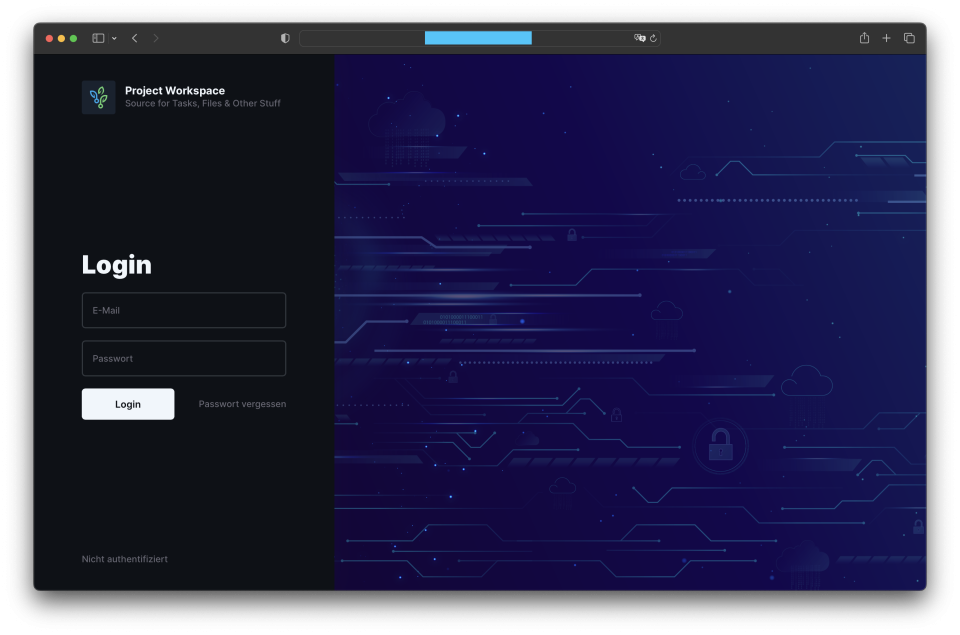Focus the E-Mail input field
The width and height of the screenshot is (960, 635).
183,310
